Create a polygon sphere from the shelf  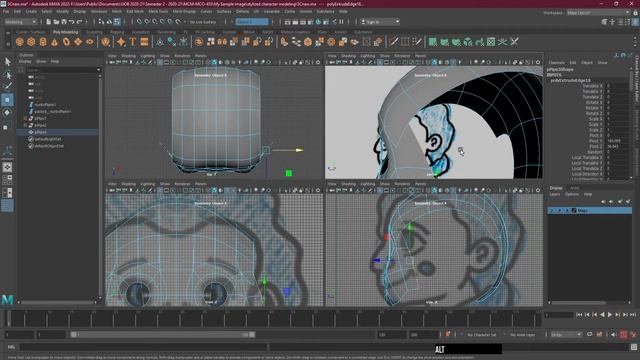point(19,42)
